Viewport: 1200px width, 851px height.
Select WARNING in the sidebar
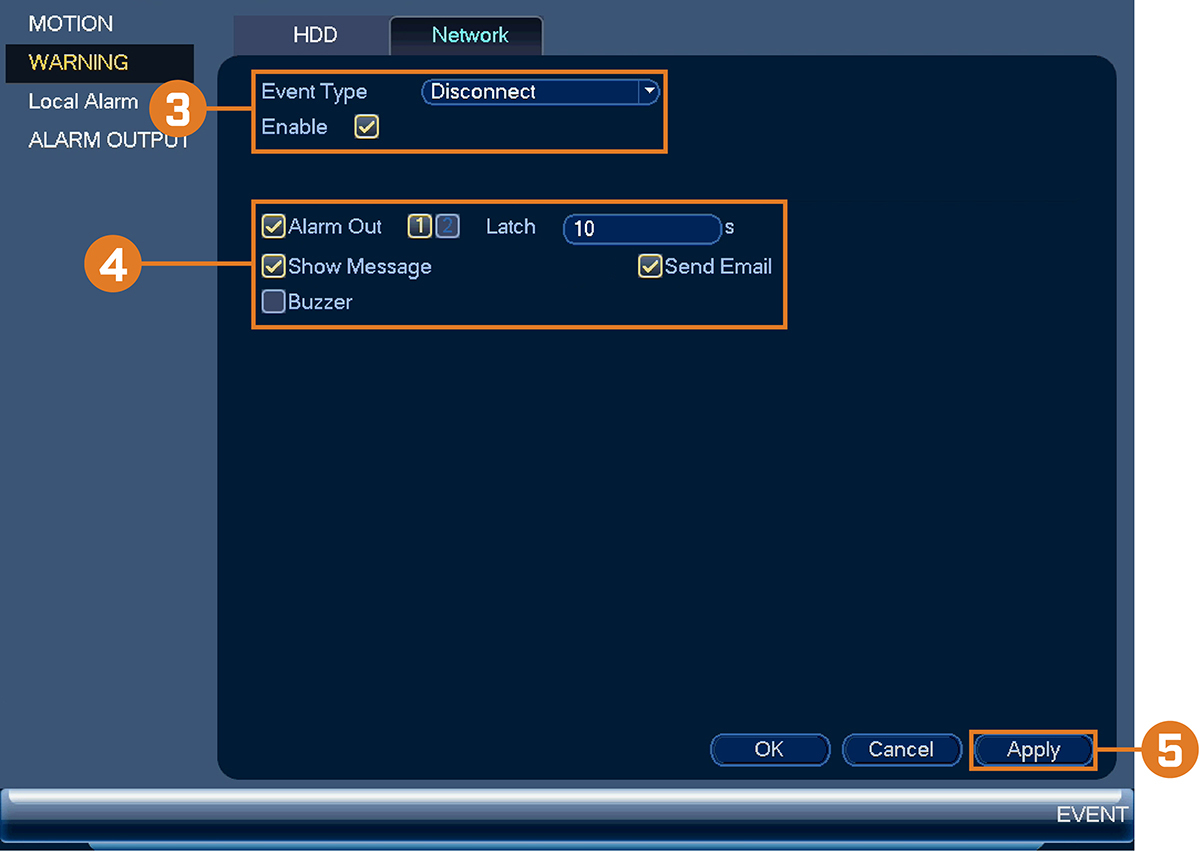coord(99,63)
